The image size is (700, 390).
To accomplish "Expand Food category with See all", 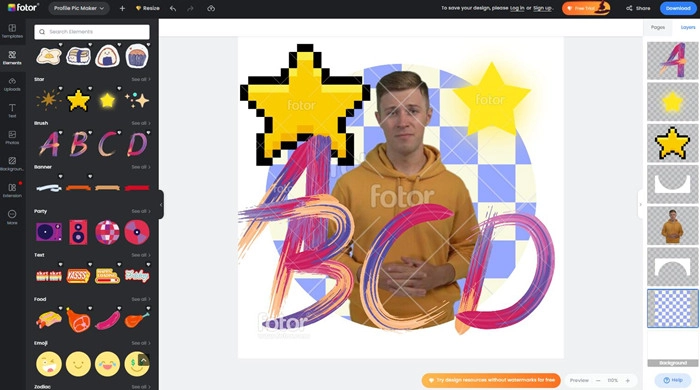I will click(141, 299).
